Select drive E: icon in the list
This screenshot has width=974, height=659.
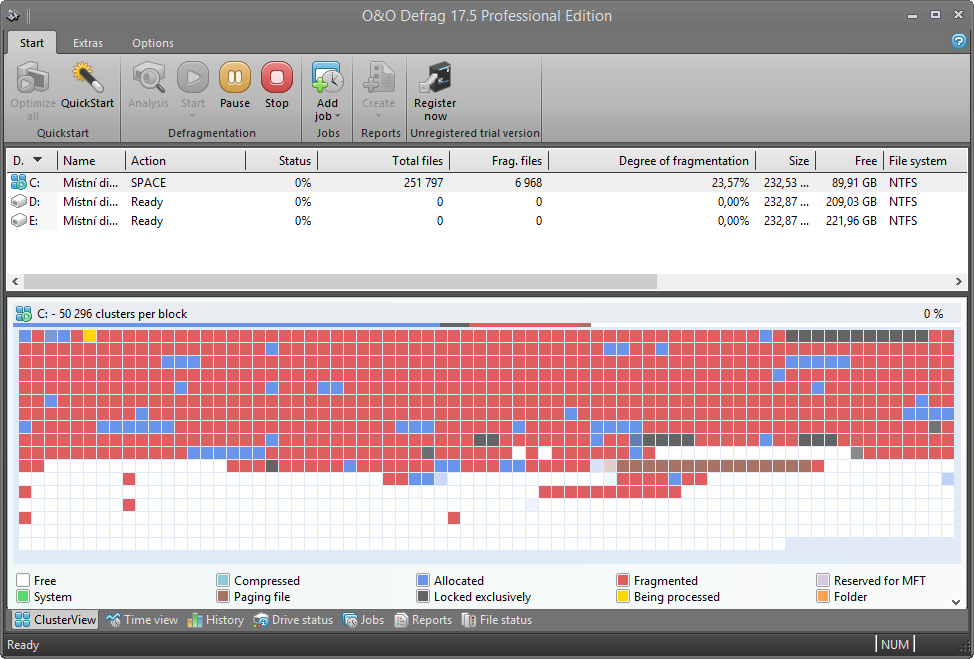coord(19,220)
